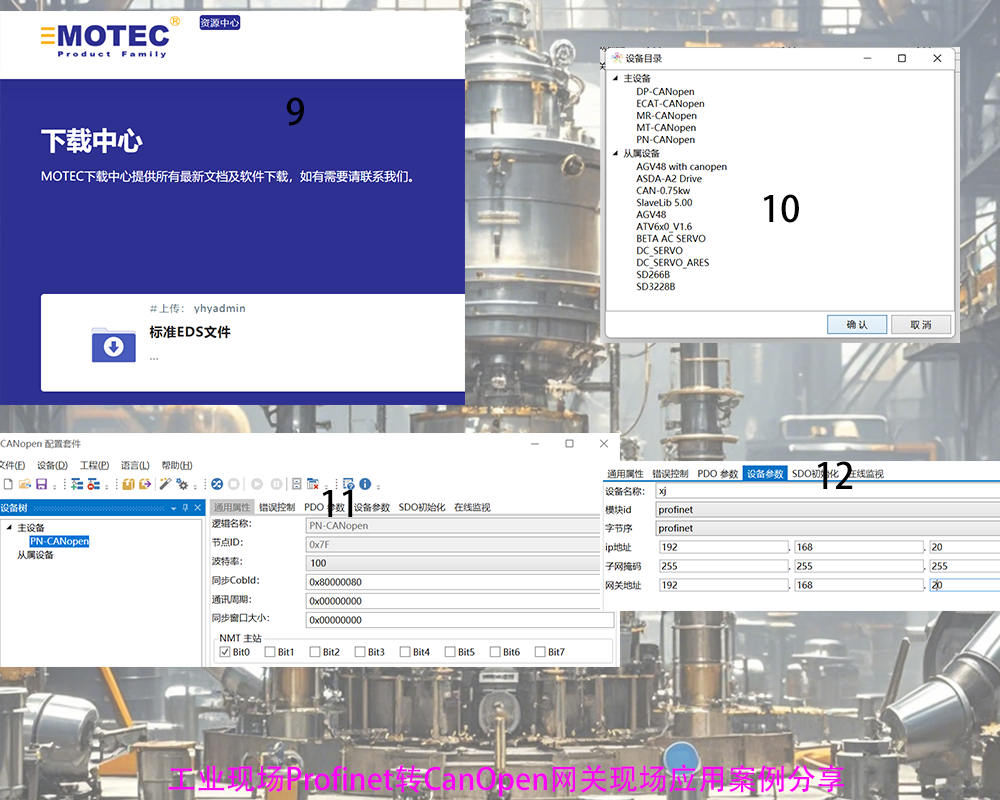
Task: Open the 帮助(H) menu
Action: [x=177, y=466]
